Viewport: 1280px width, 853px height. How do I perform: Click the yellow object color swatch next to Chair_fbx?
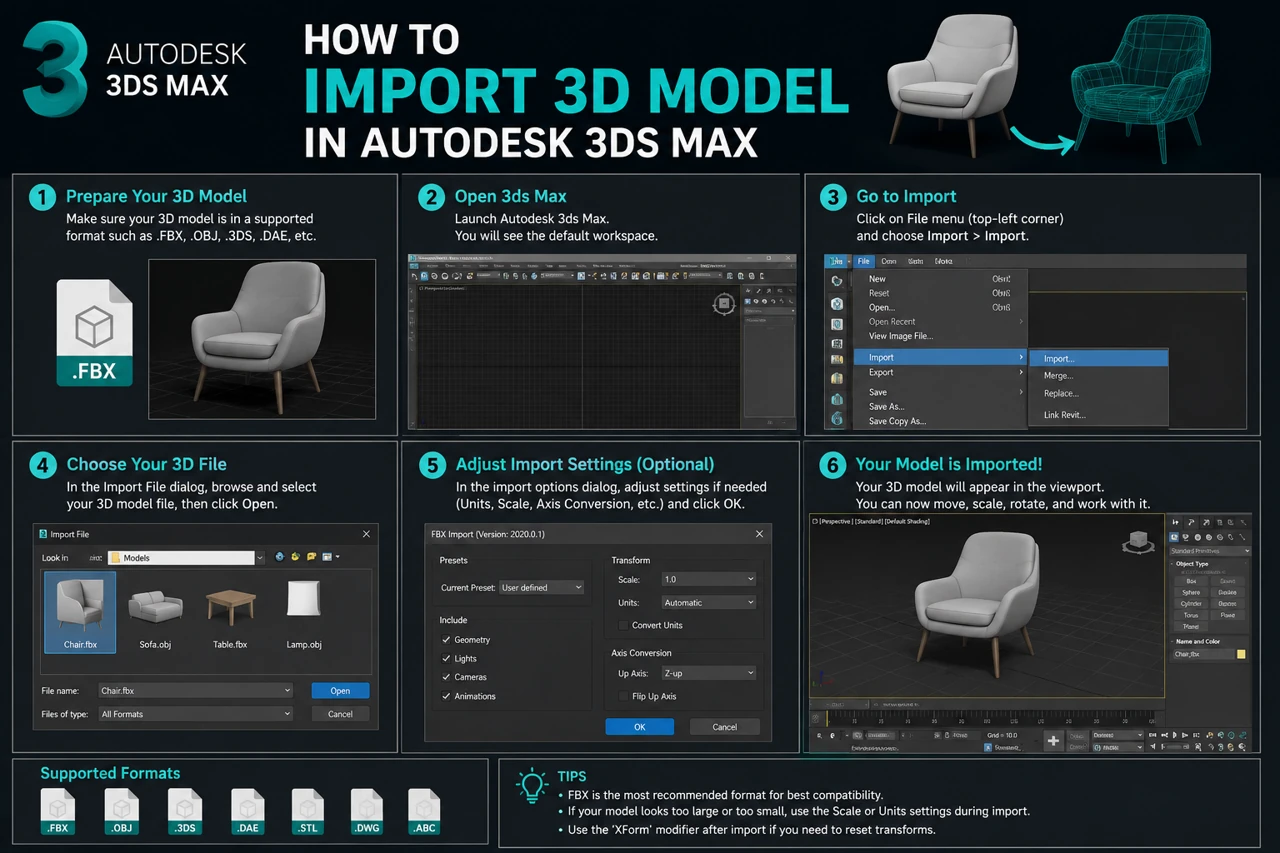point(1241,654)
